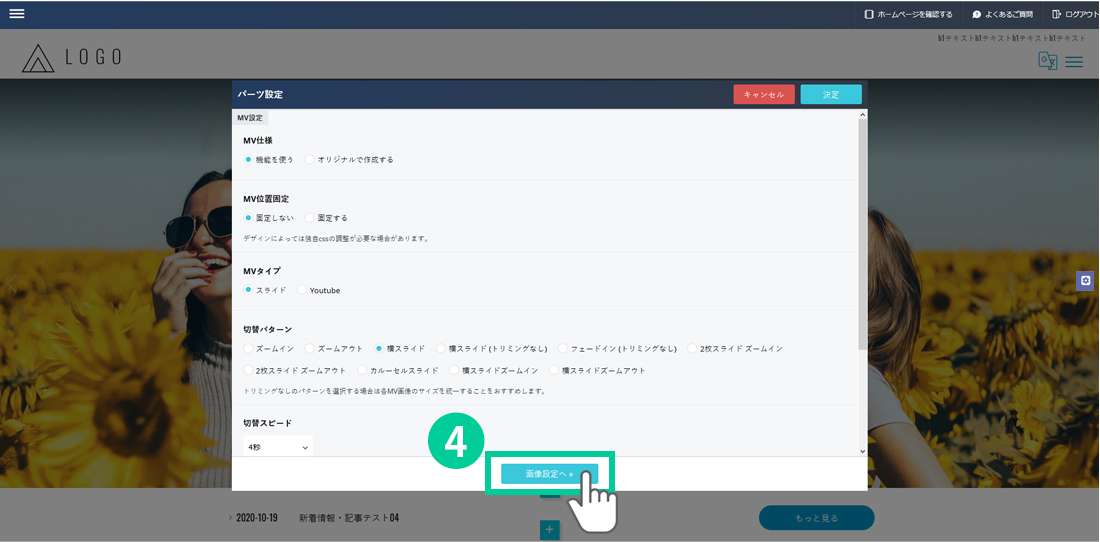Screen dimensions: 1100x542
Task: Switch to the MV設定 tab
Action: click(x=250, y=118)
